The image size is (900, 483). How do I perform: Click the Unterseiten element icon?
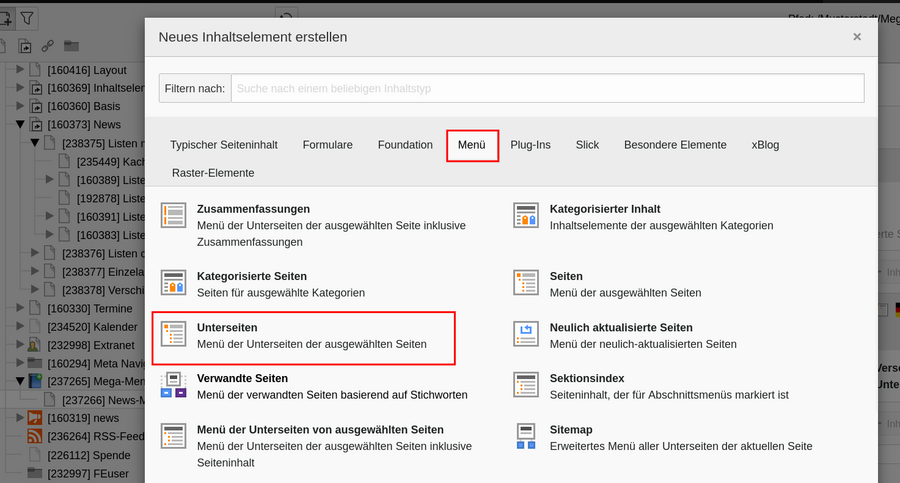(x=173, y=334)
